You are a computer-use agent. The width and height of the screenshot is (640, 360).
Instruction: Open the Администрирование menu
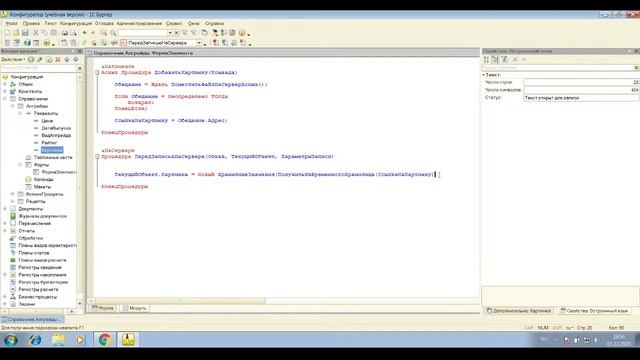click(x=139, y=24)
